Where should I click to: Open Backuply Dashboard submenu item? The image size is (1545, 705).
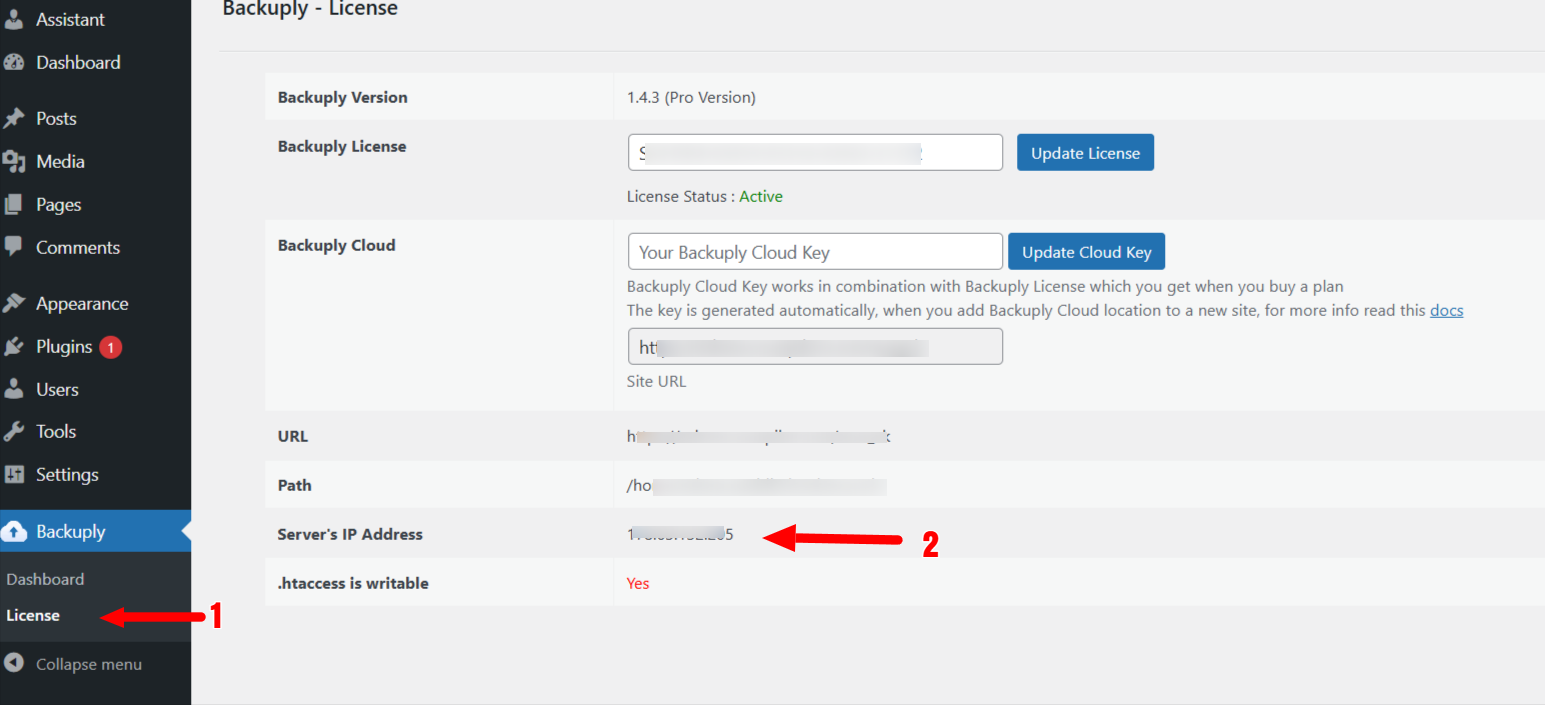coord(45,579)
